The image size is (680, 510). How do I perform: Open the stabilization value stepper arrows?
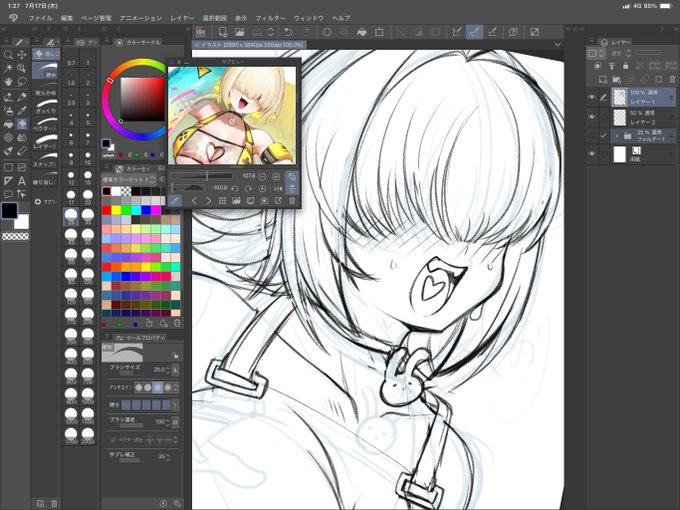point(167,457)
